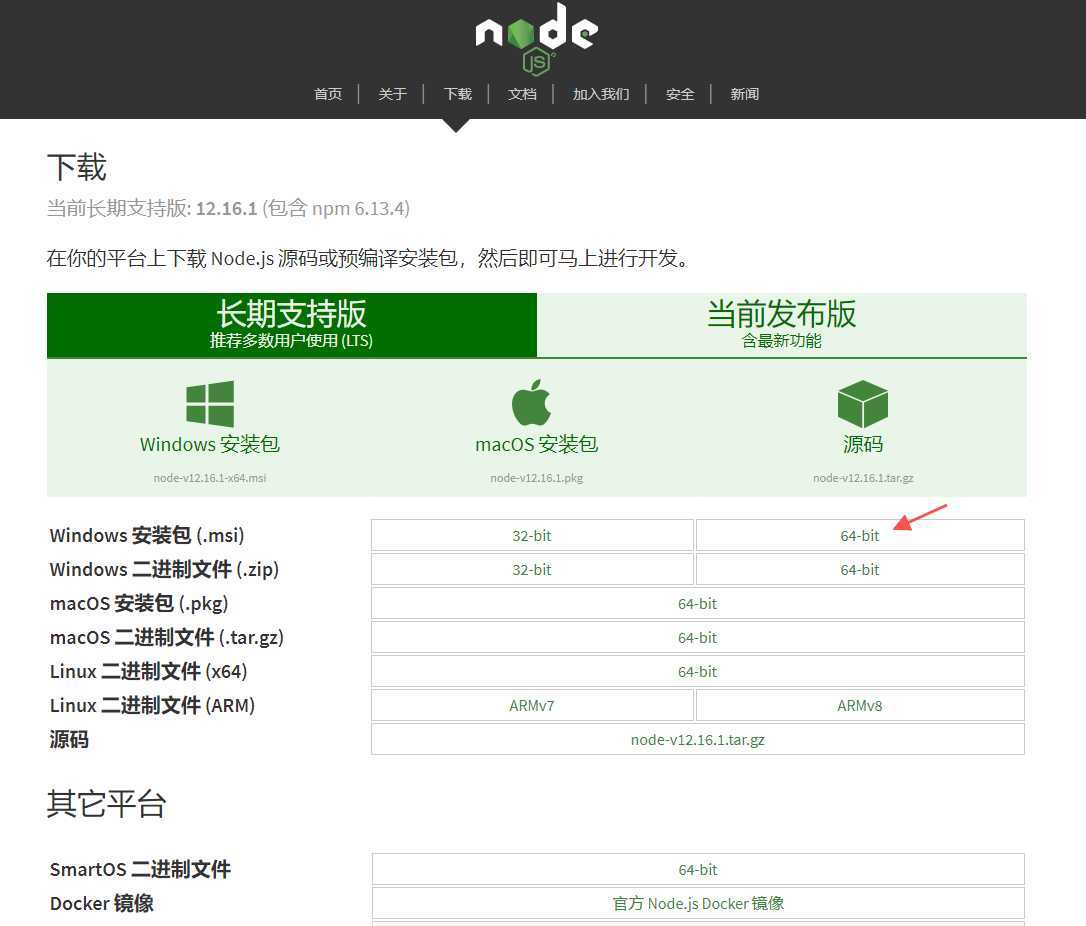Open the 新闻 nav item
Viewport: 1086px width, 926px height.
click(745, 94)
